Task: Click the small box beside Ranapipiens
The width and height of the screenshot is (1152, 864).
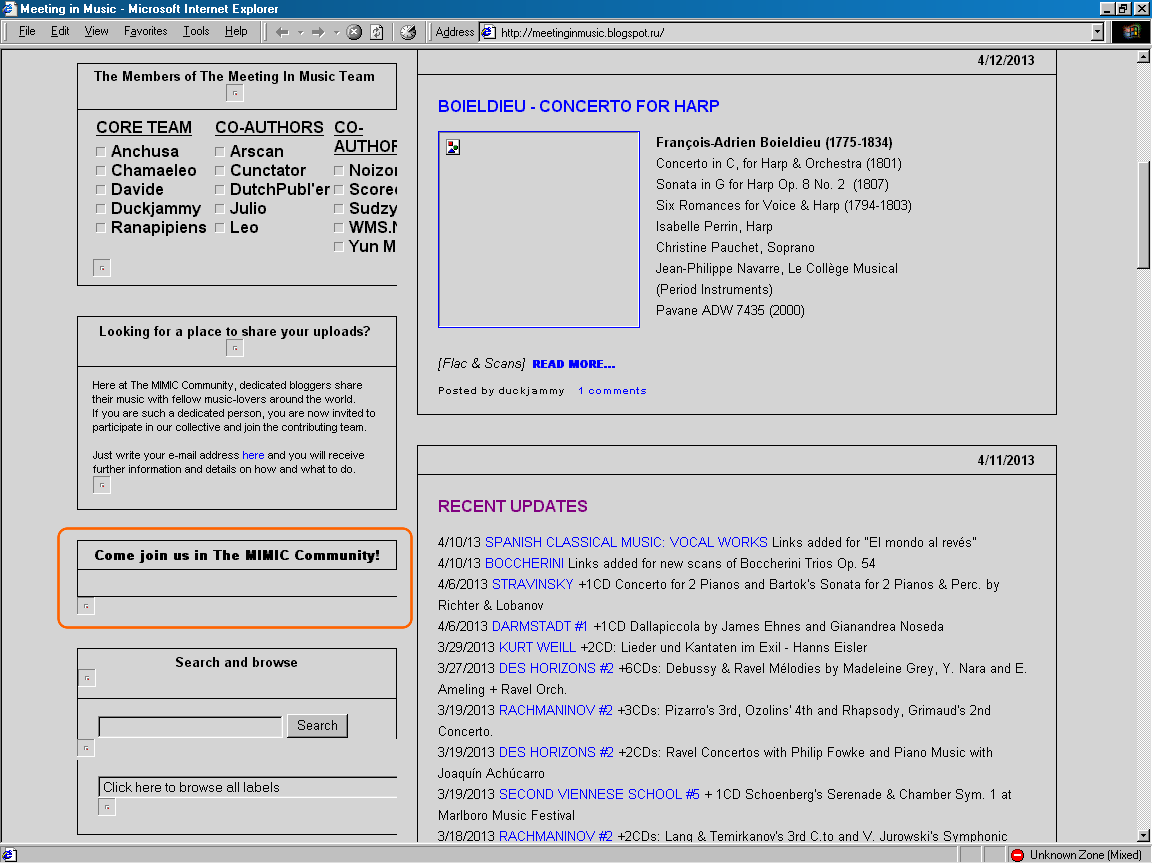Action: [101, 228]
